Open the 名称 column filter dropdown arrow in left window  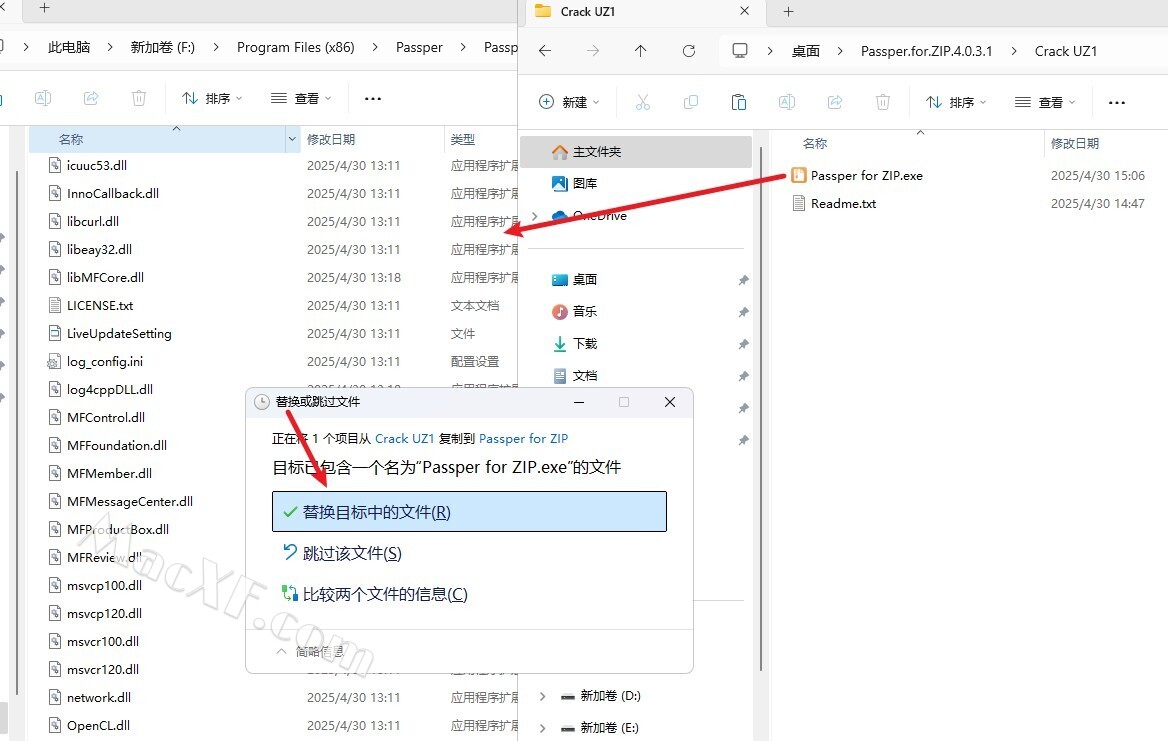click(x=291, y=139)
